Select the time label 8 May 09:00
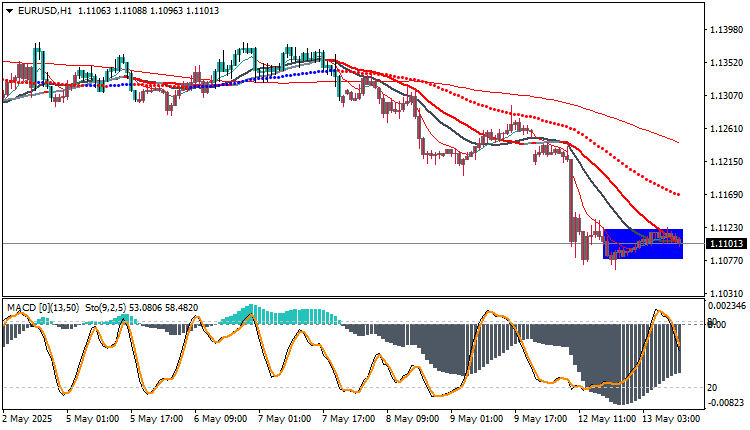The image size is (750, 430). [412, 419]
